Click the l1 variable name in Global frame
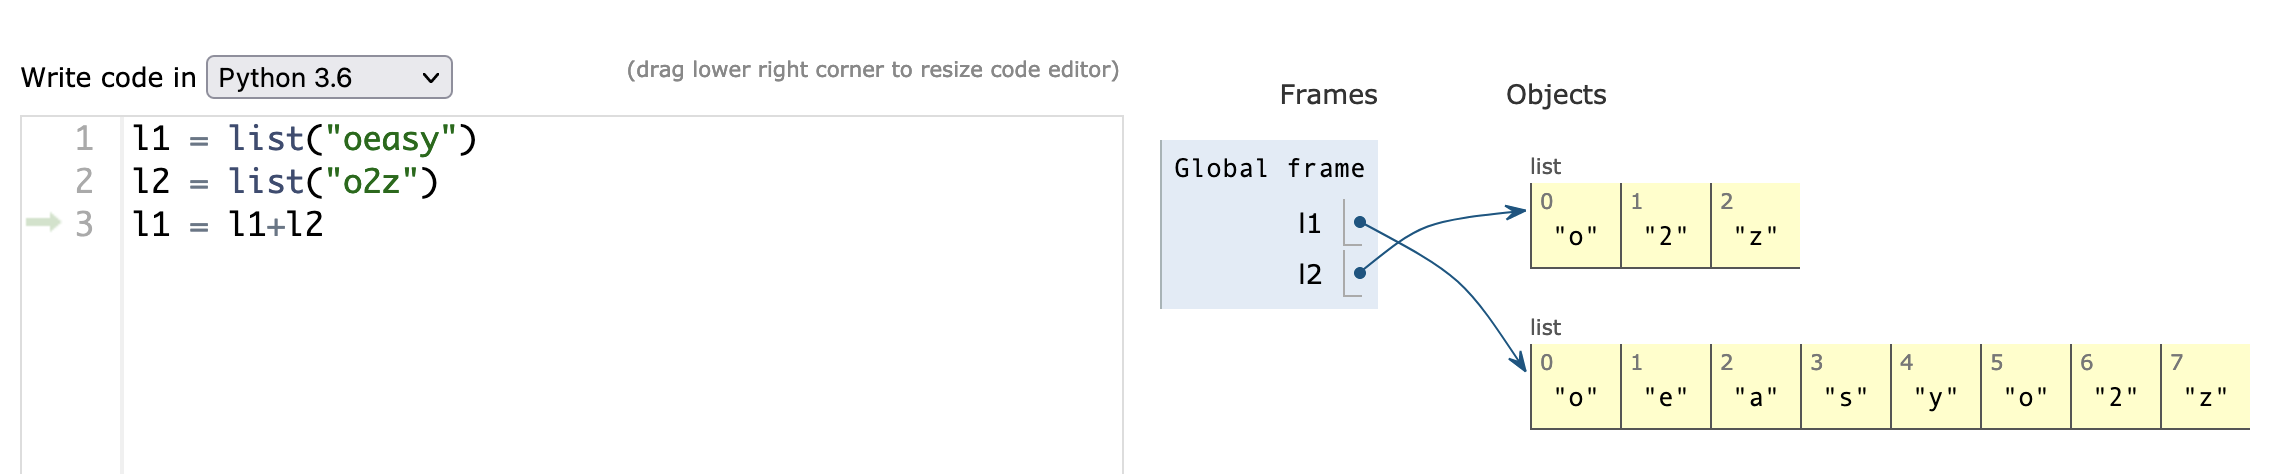 pos(1309,224)
